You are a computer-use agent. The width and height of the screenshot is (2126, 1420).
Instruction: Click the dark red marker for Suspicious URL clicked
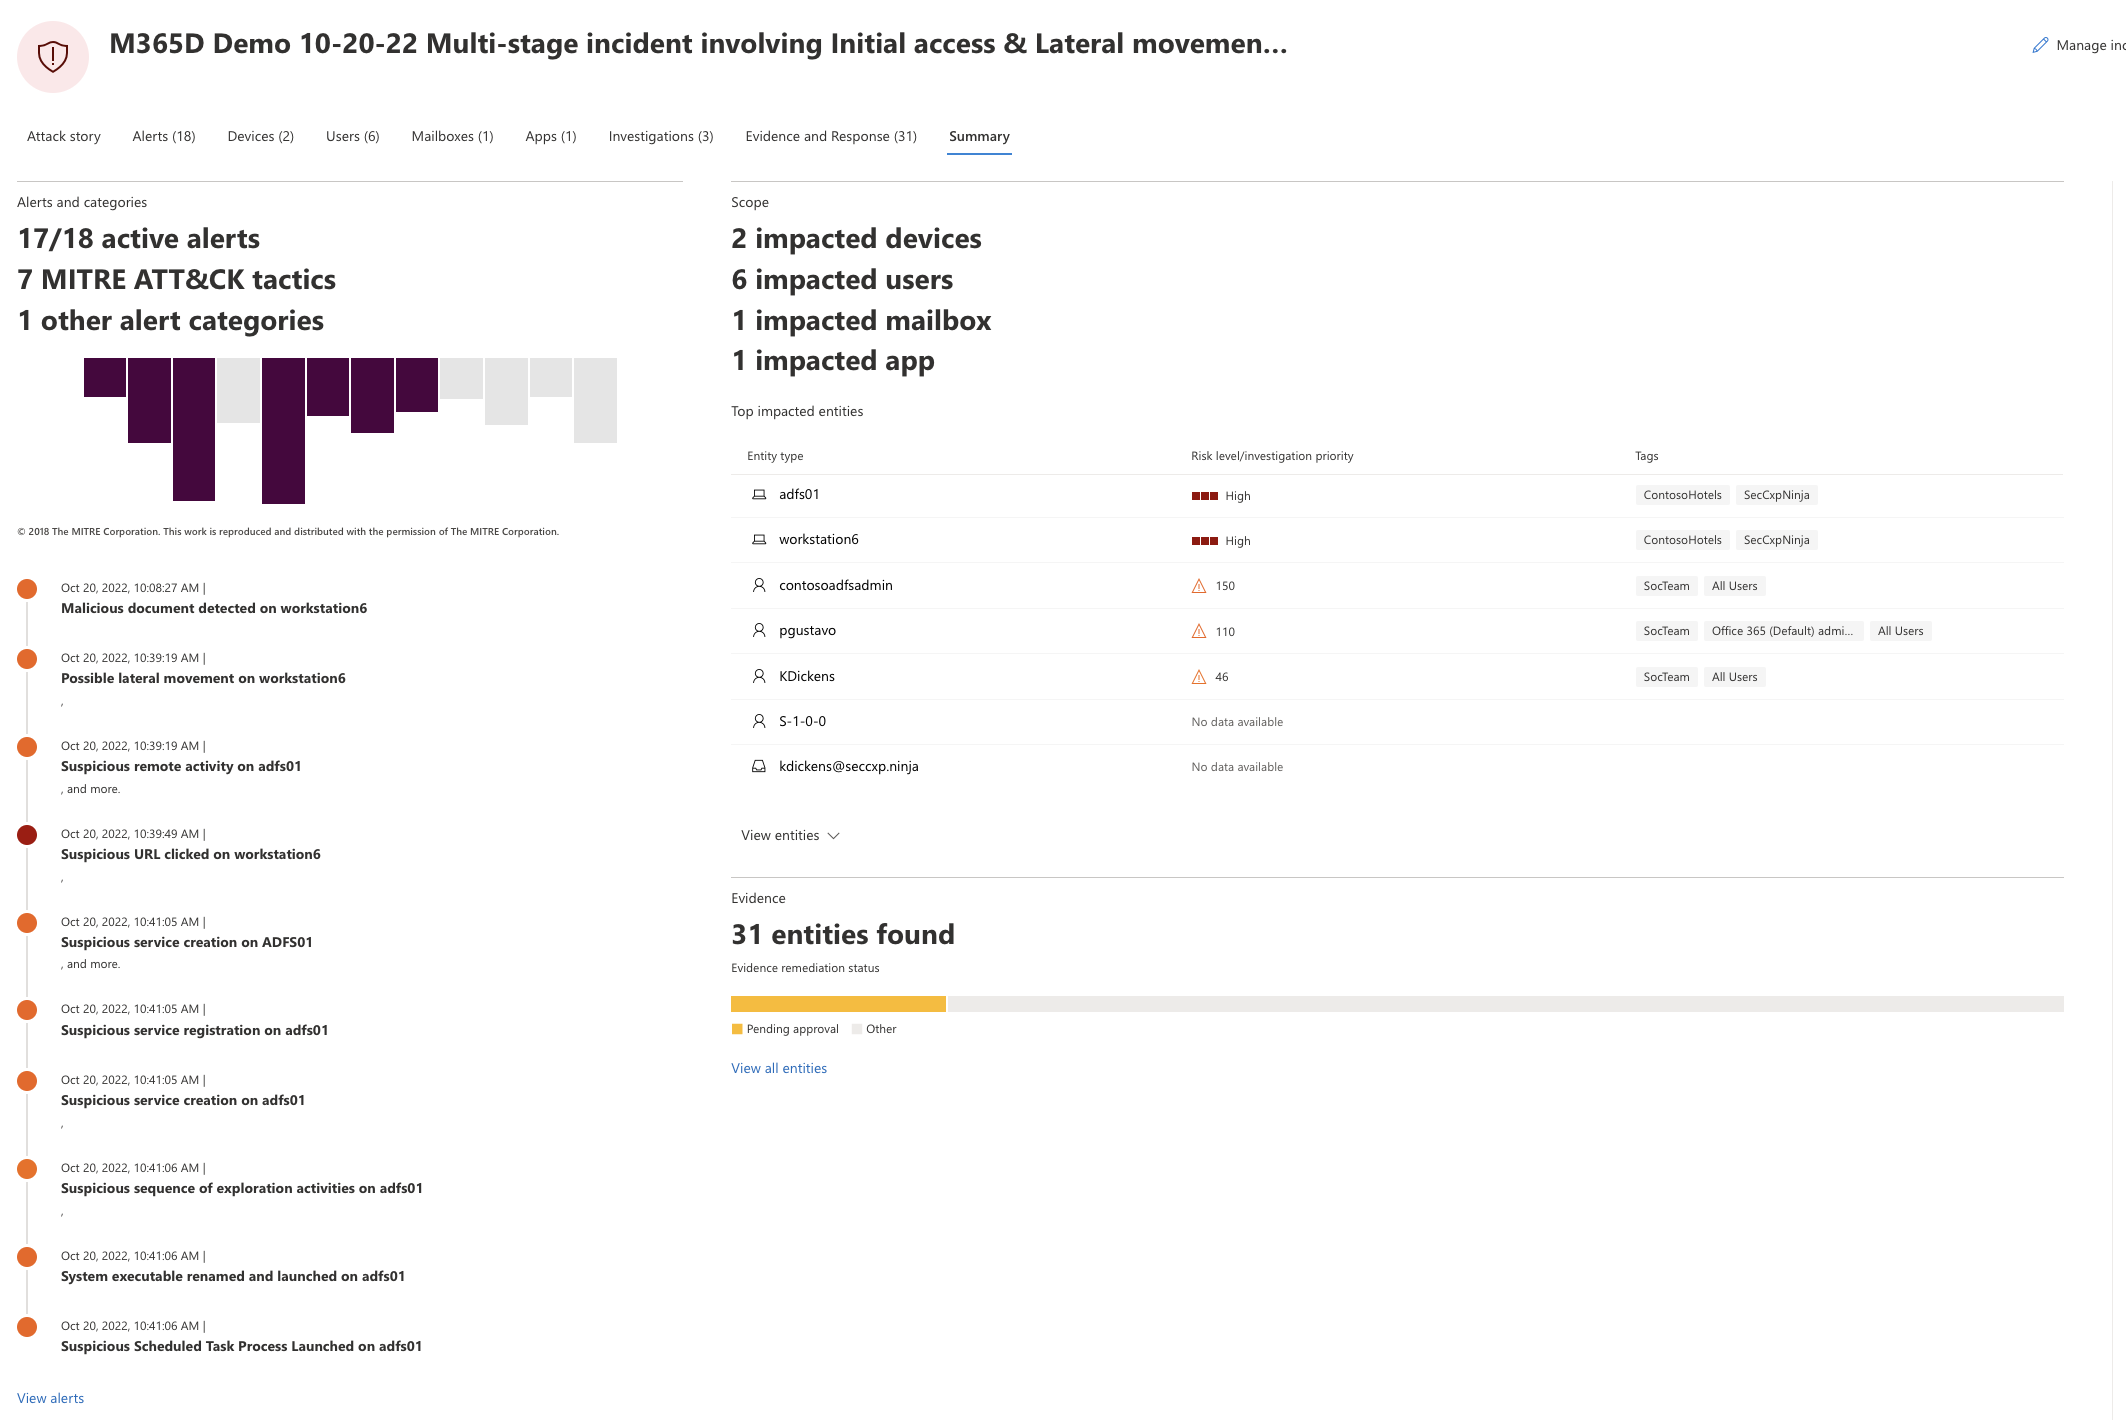[27, 835]
